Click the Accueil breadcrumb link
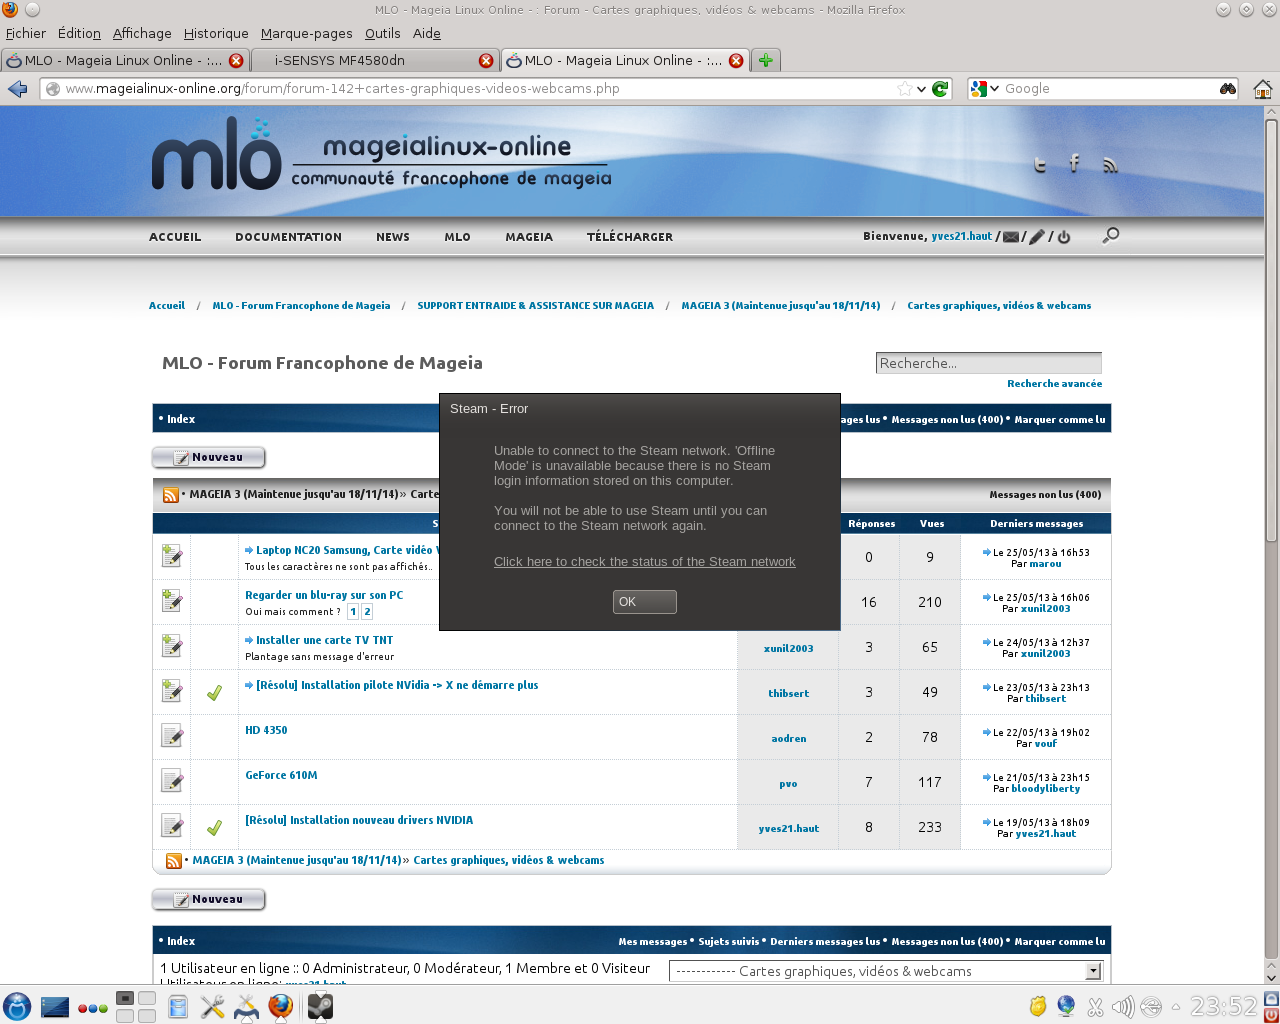 [x=167, y=306]
